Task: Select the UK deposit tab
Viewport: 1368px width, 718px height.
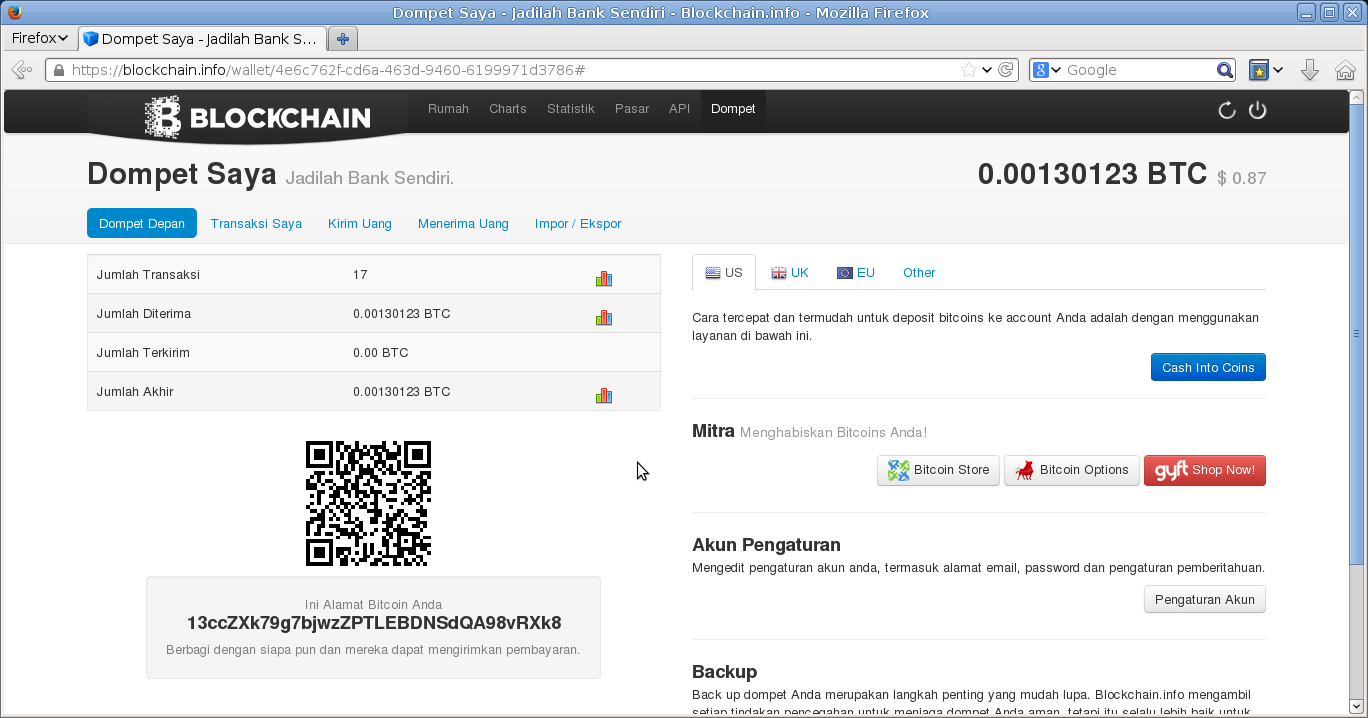Action: tap(790, 273)
